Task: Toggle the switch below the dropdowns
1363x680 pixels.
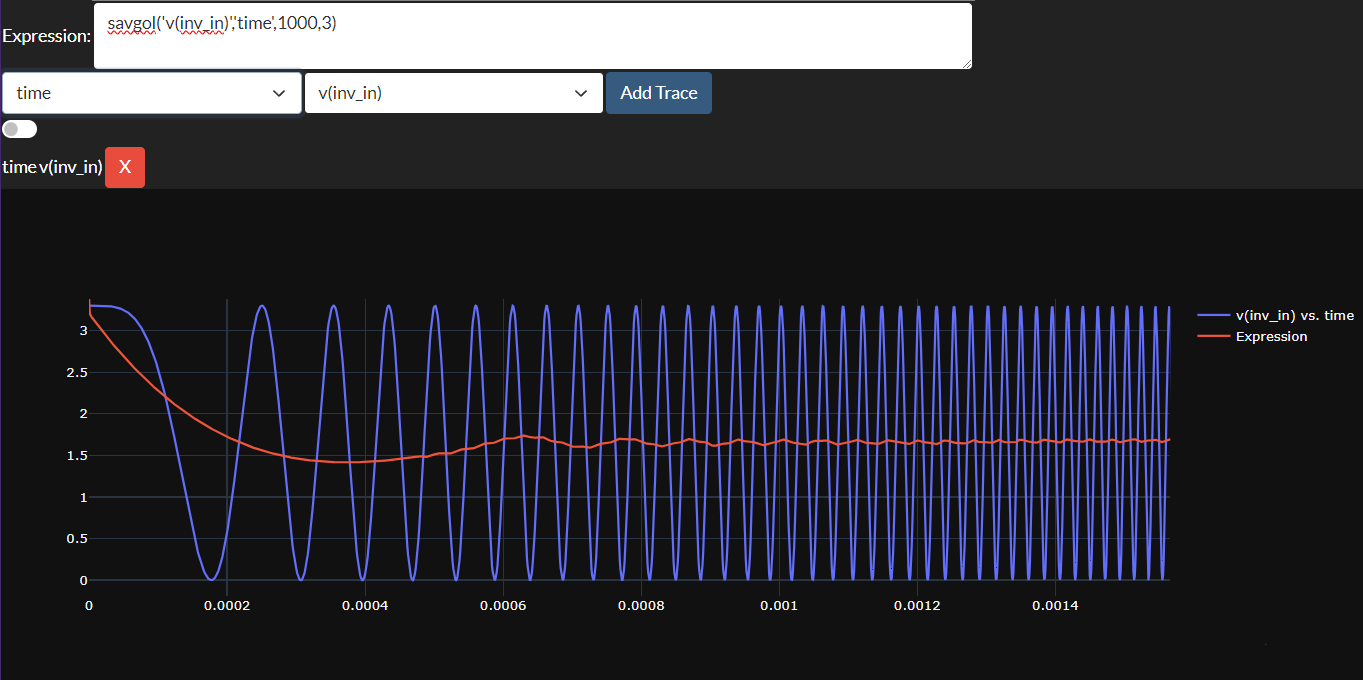Action: [20, 129]
